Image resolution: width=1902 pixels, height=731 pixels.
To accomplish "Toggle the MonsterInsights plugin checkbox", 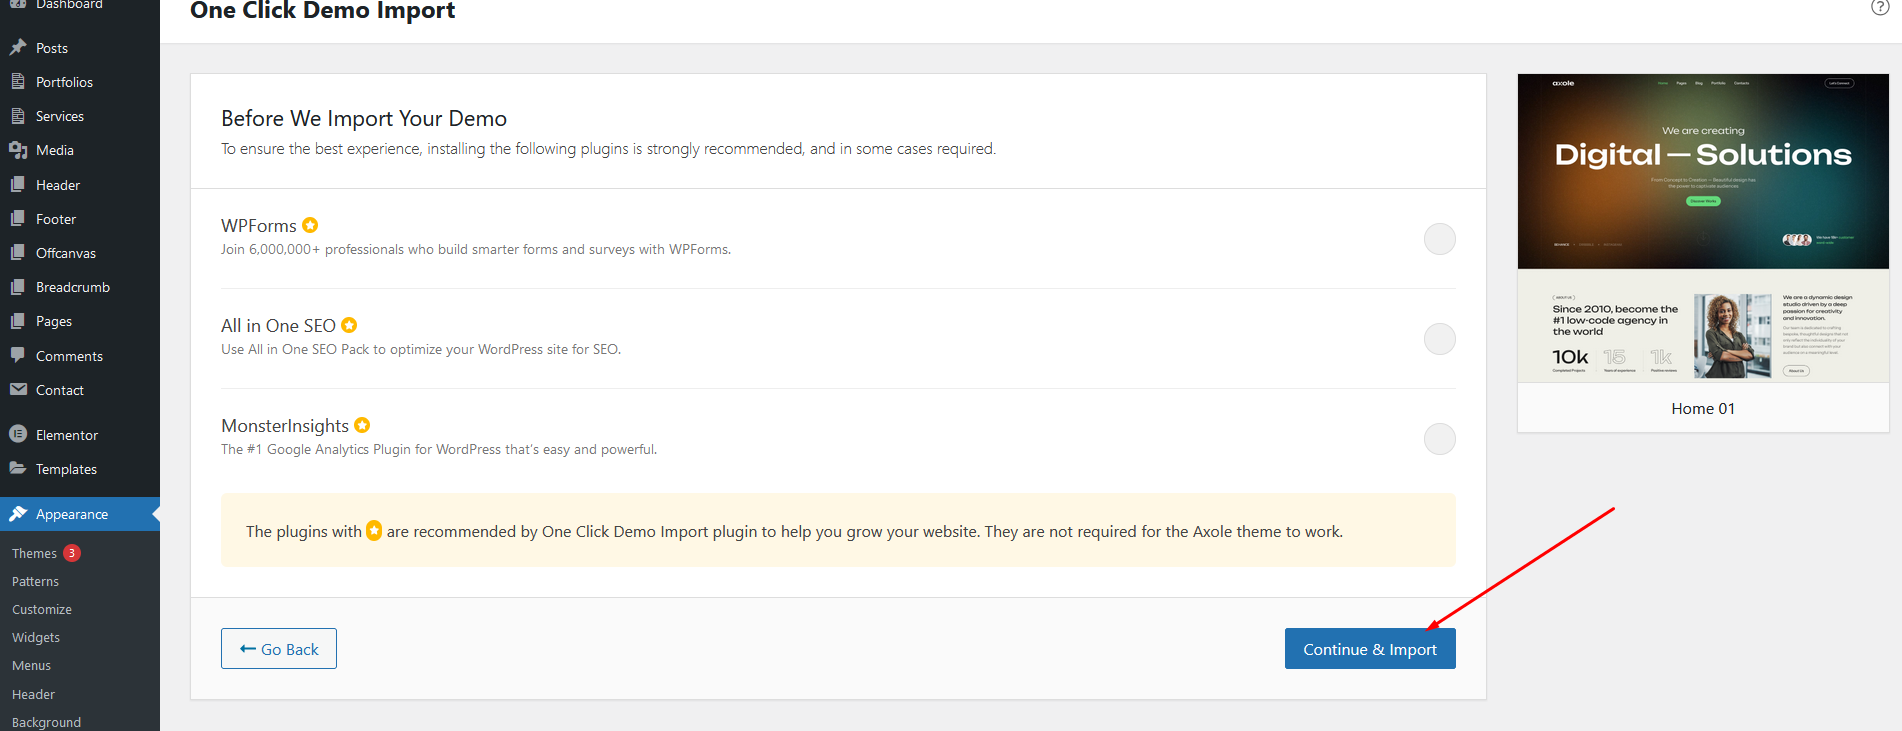I will (1439, 439).
